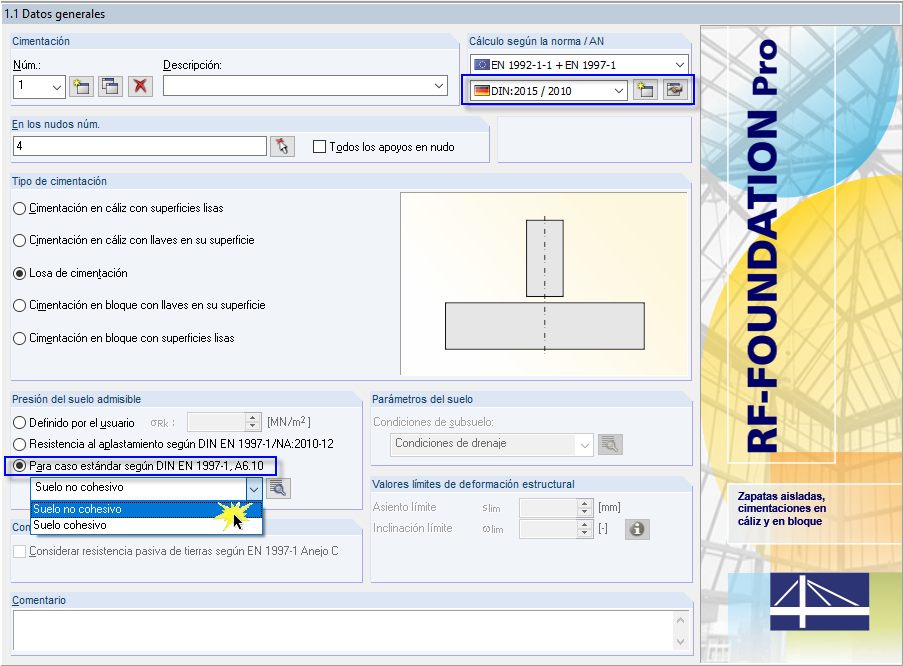This screenshot has height=666, width=903.
Task: Choose 'Definido por el usuario' soil pressure option
Action: (x=17, y=420)
